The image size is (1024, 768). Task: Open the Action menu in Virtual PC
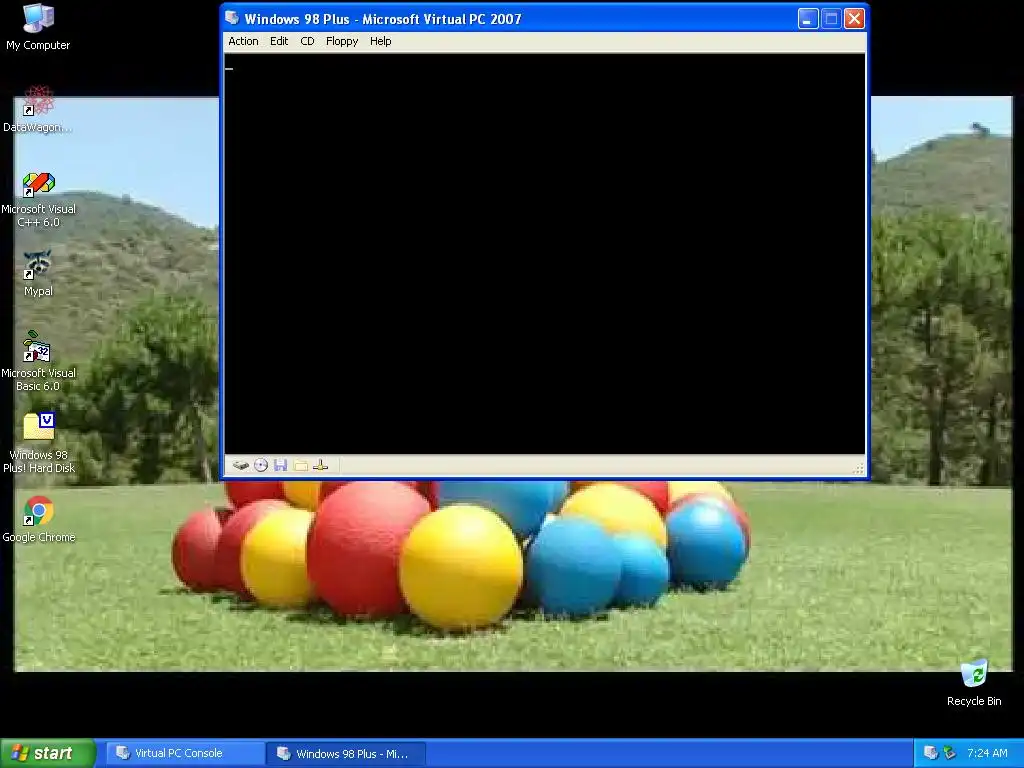tap(243, 41)
